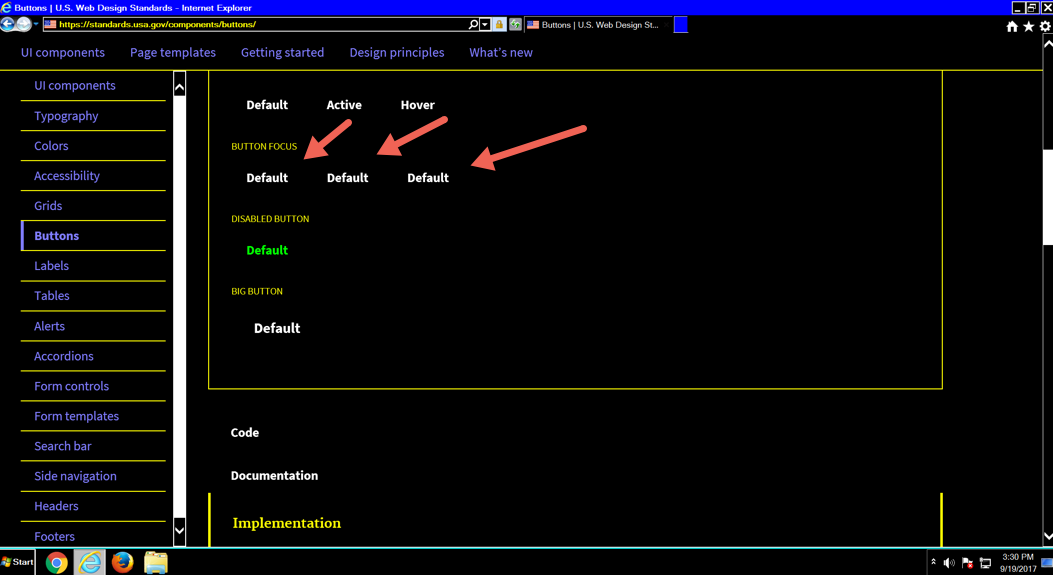Viewport: 1053px width, 575px height.
Task: Open a new blank tab
Action: [x=680, y=25]
